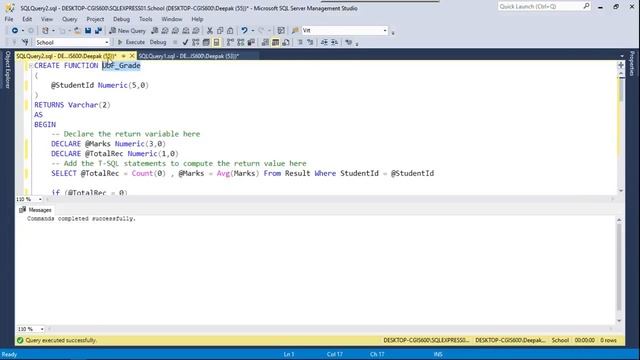
Task: Open the open documents list dropdown arrow
Action: tap(622, 56)
